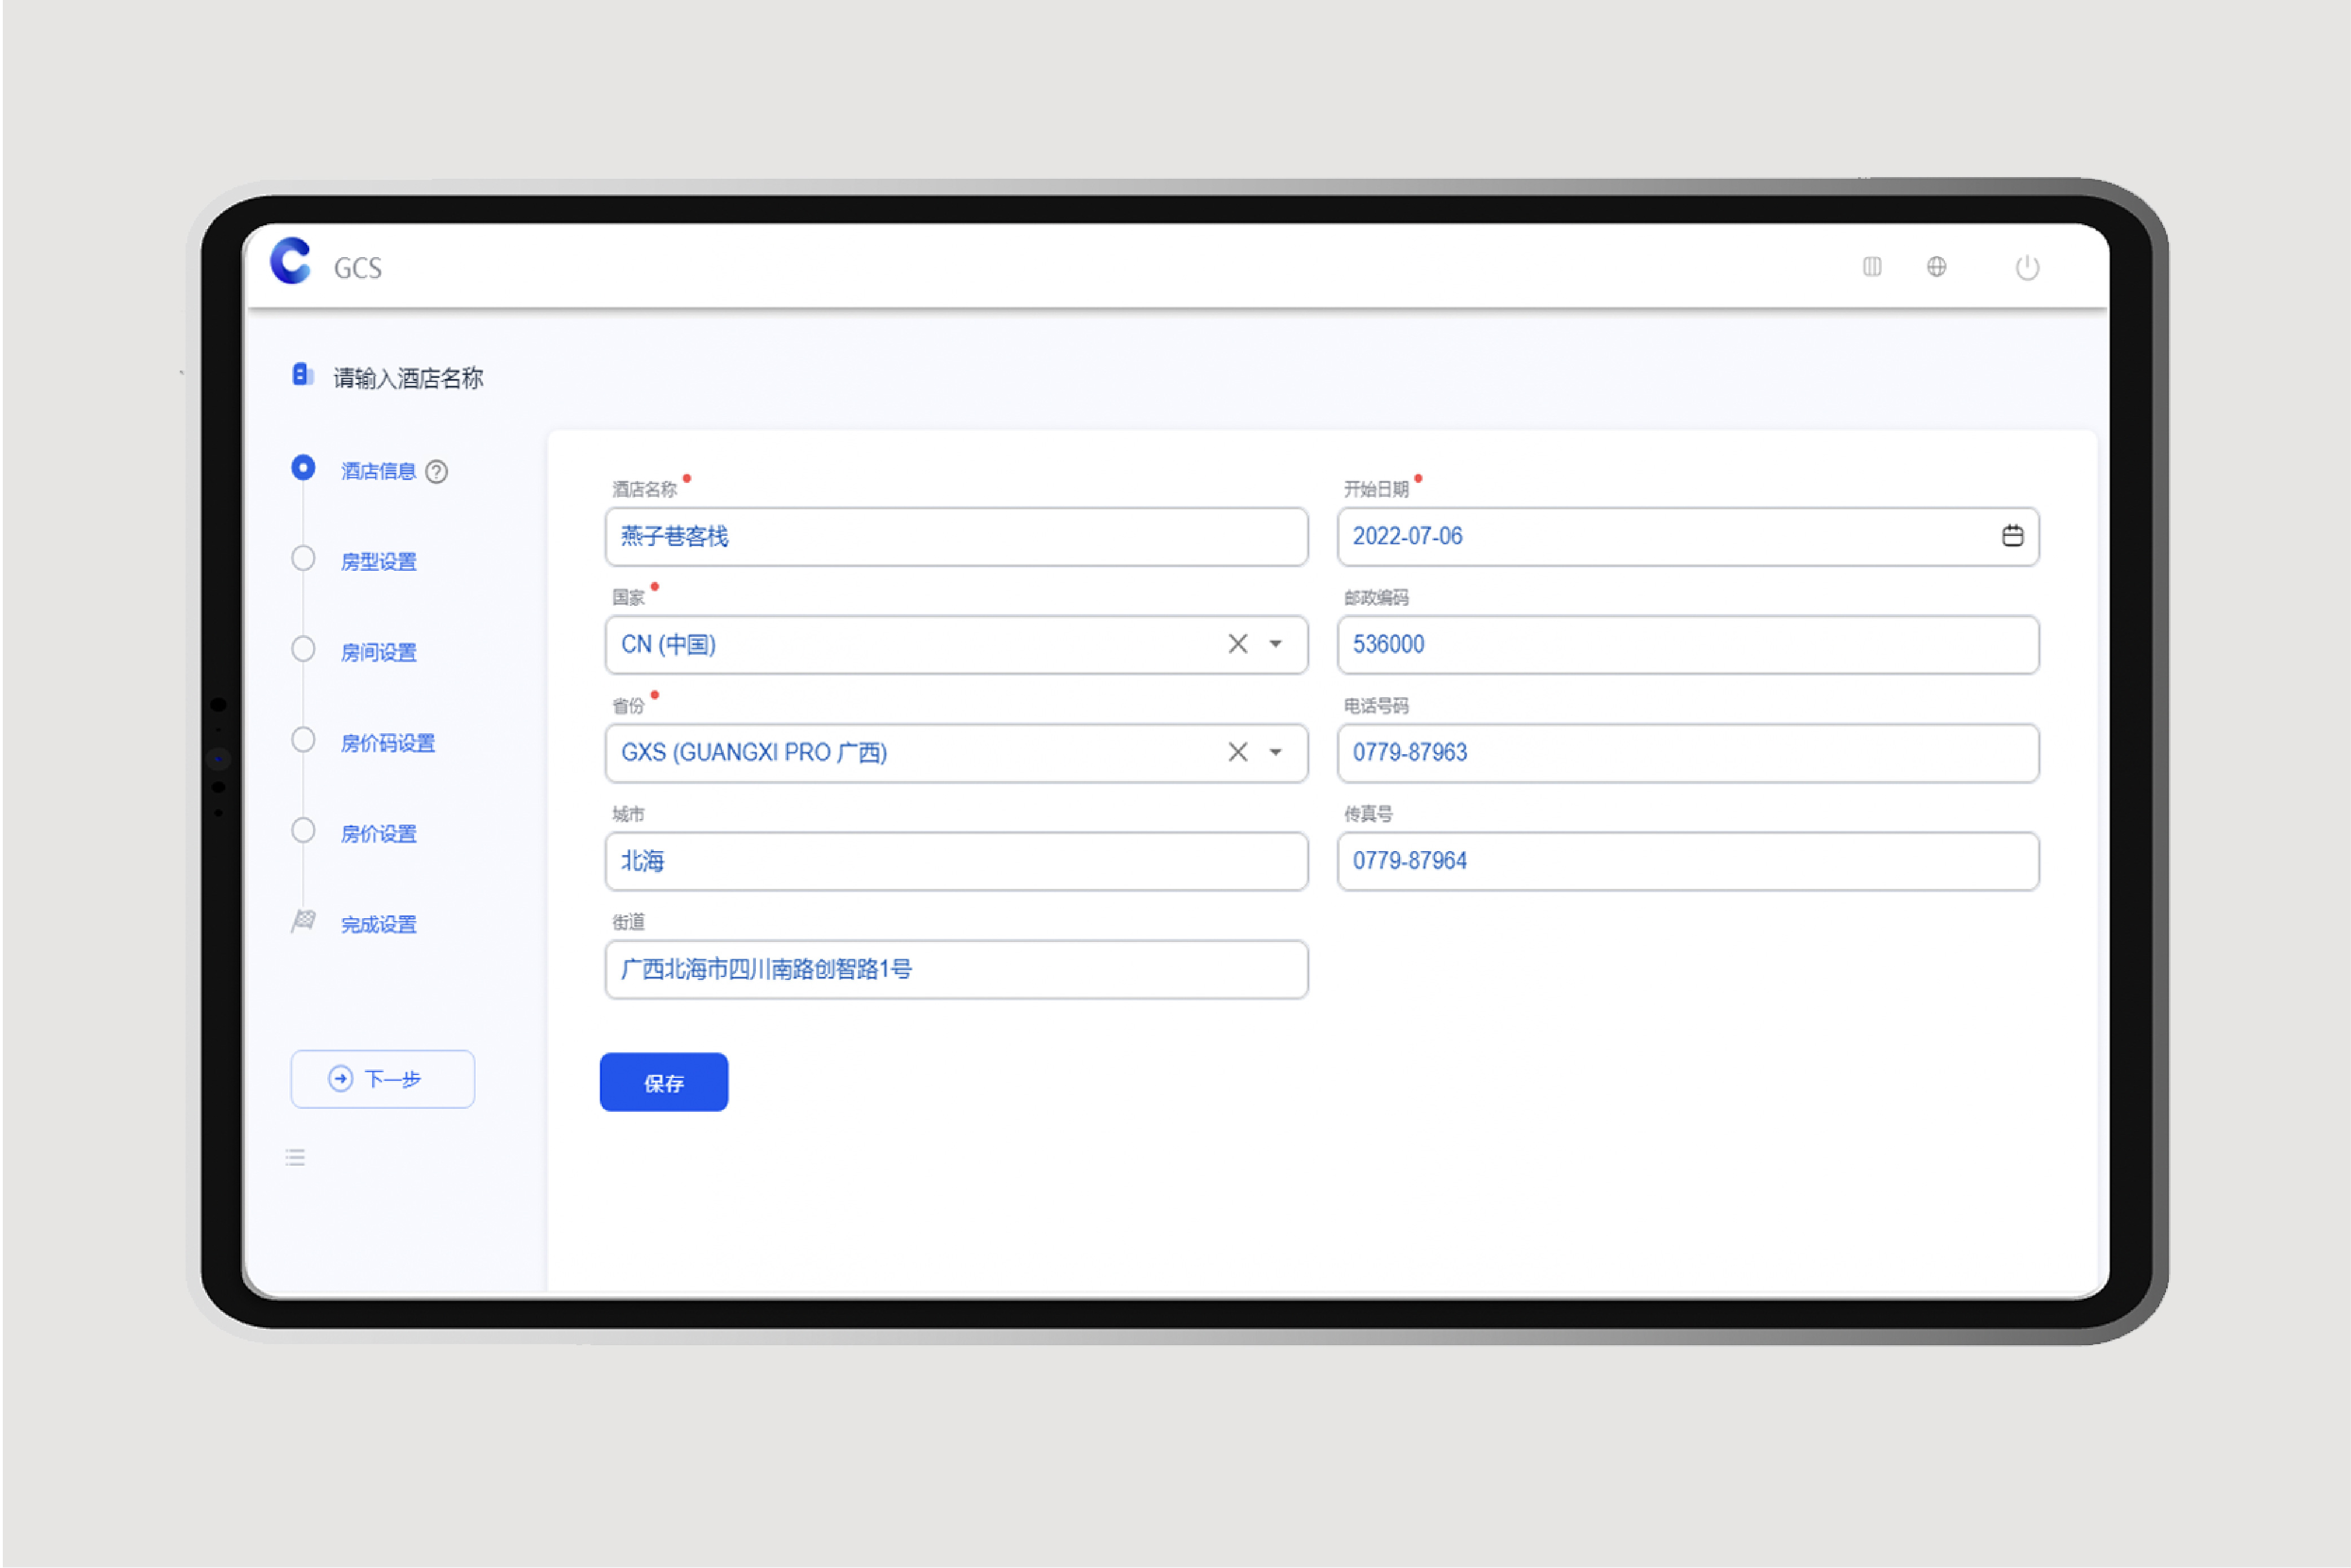Expand the 国家 country dropdown arrow
2351x1568 pixels.
pos(1275,644)
